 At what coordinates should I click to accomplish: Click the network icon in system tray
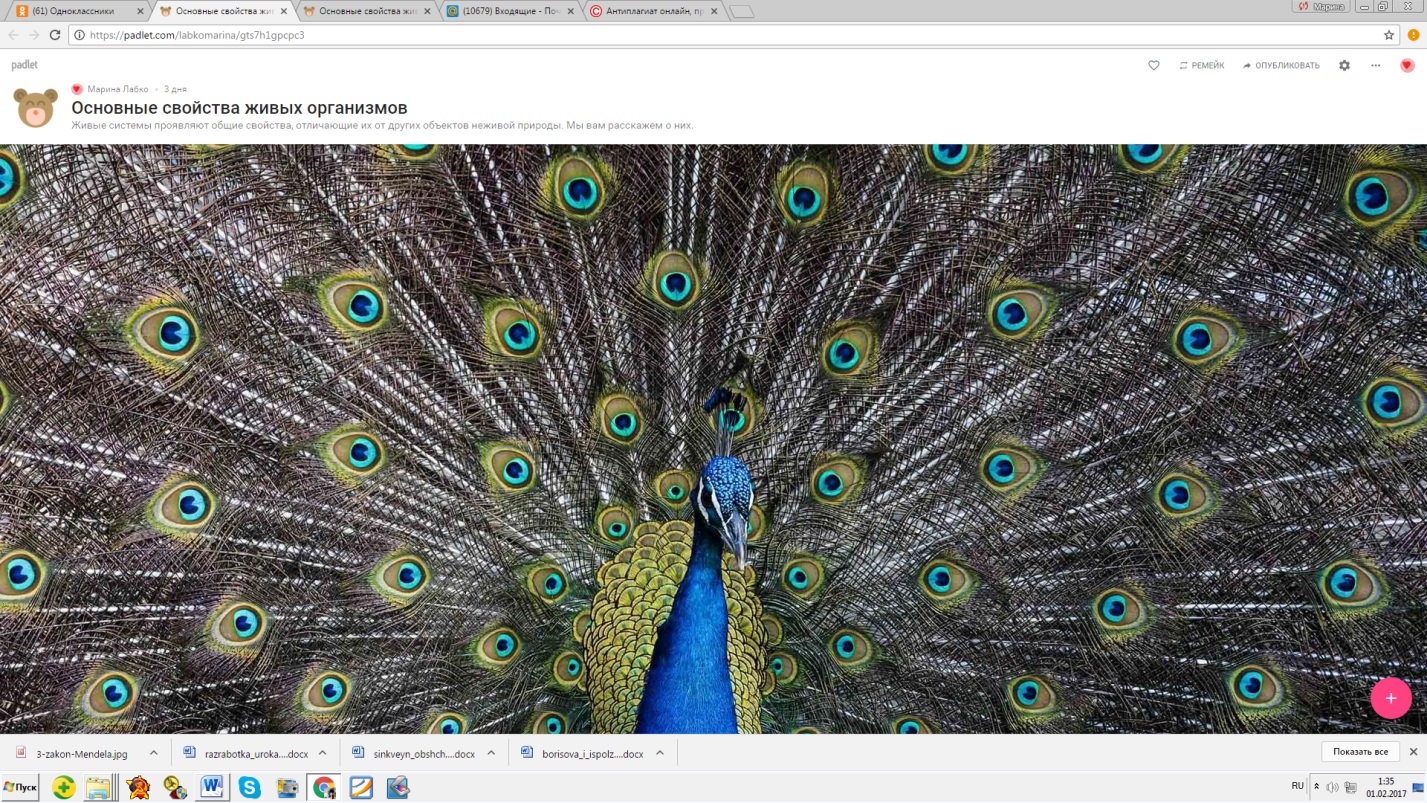[x=1349, y=787]
